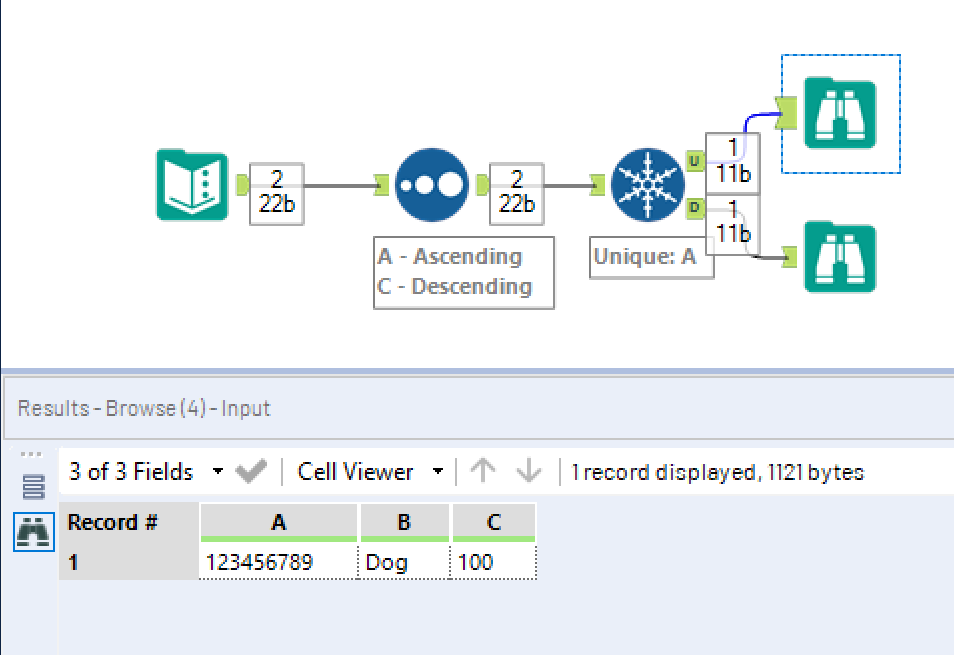Select the lower Browse tool binoculars
The height and width of the screenshot is (655, 954).
pos(840,257)
